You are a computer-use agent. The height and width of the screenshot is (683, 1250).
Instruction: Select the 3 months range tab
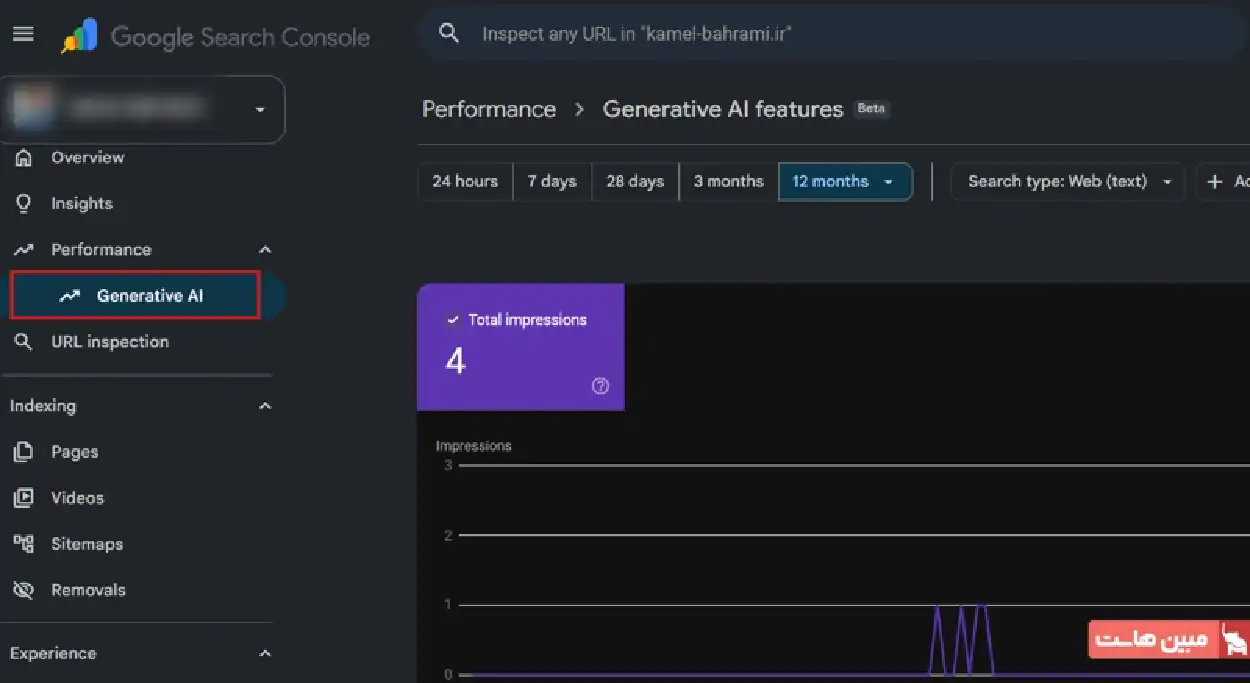point(729,181)
